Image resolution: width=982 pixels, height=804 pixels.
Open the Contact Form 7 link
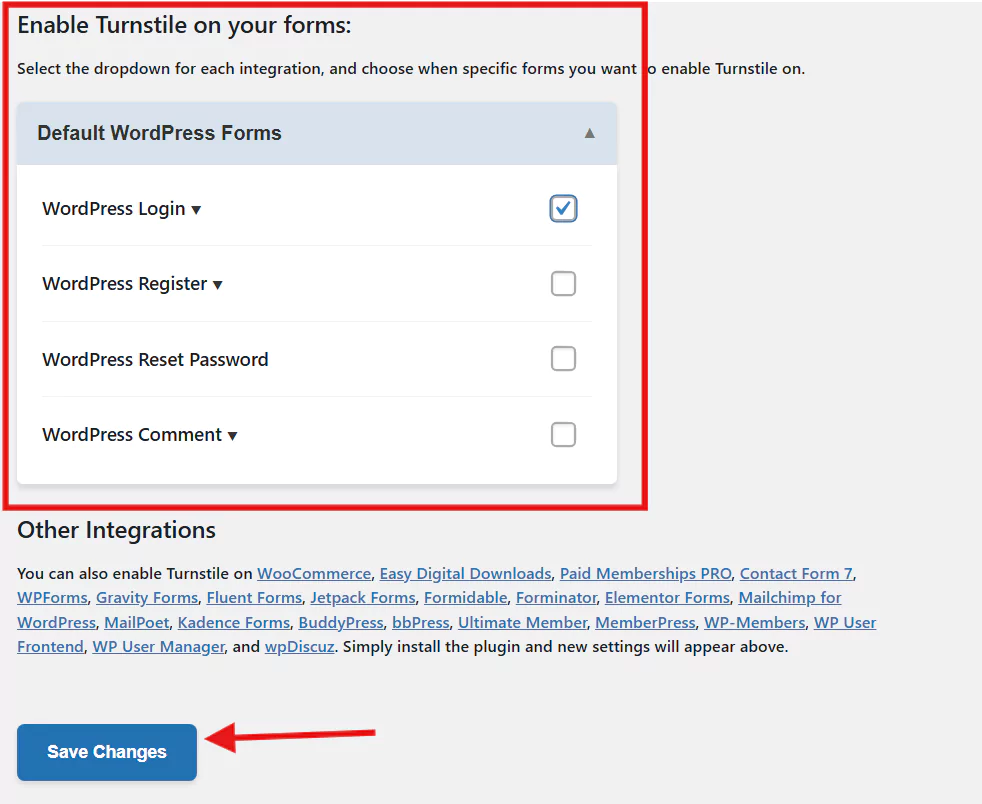coord(796,574)
